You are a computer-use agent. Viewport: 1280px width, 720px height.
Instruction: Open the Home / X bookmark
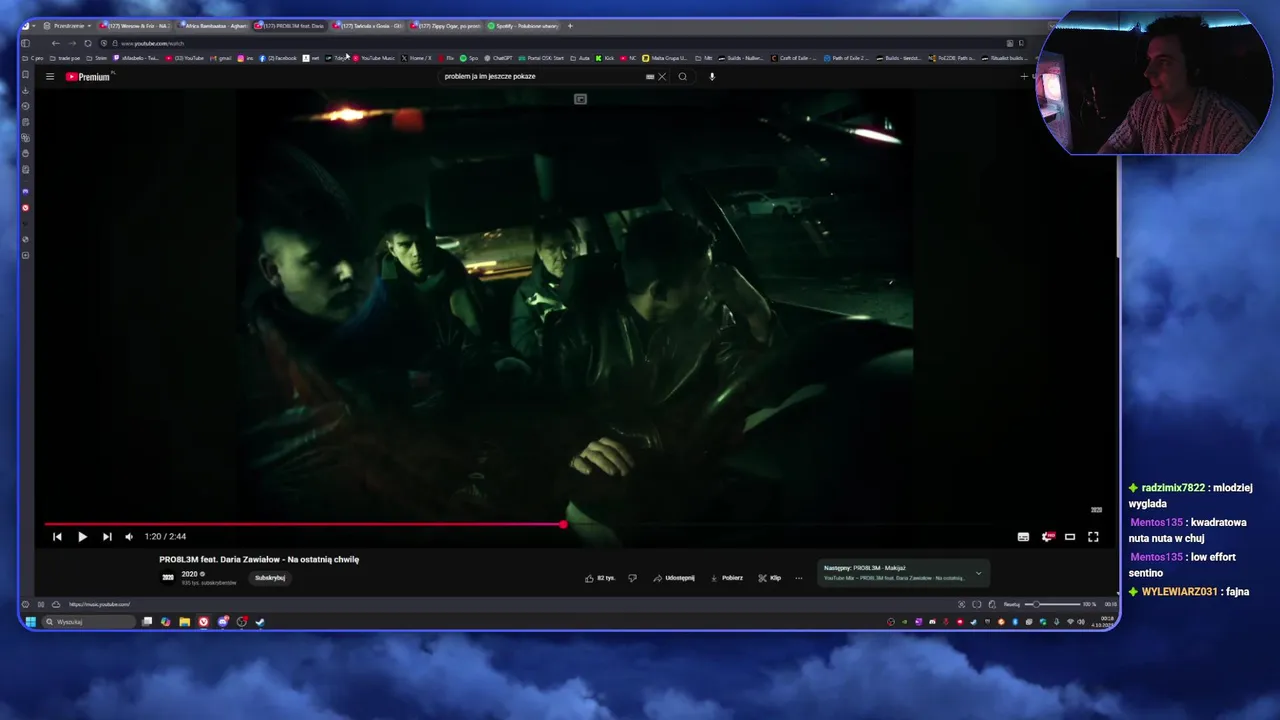[x=417, y=58]
